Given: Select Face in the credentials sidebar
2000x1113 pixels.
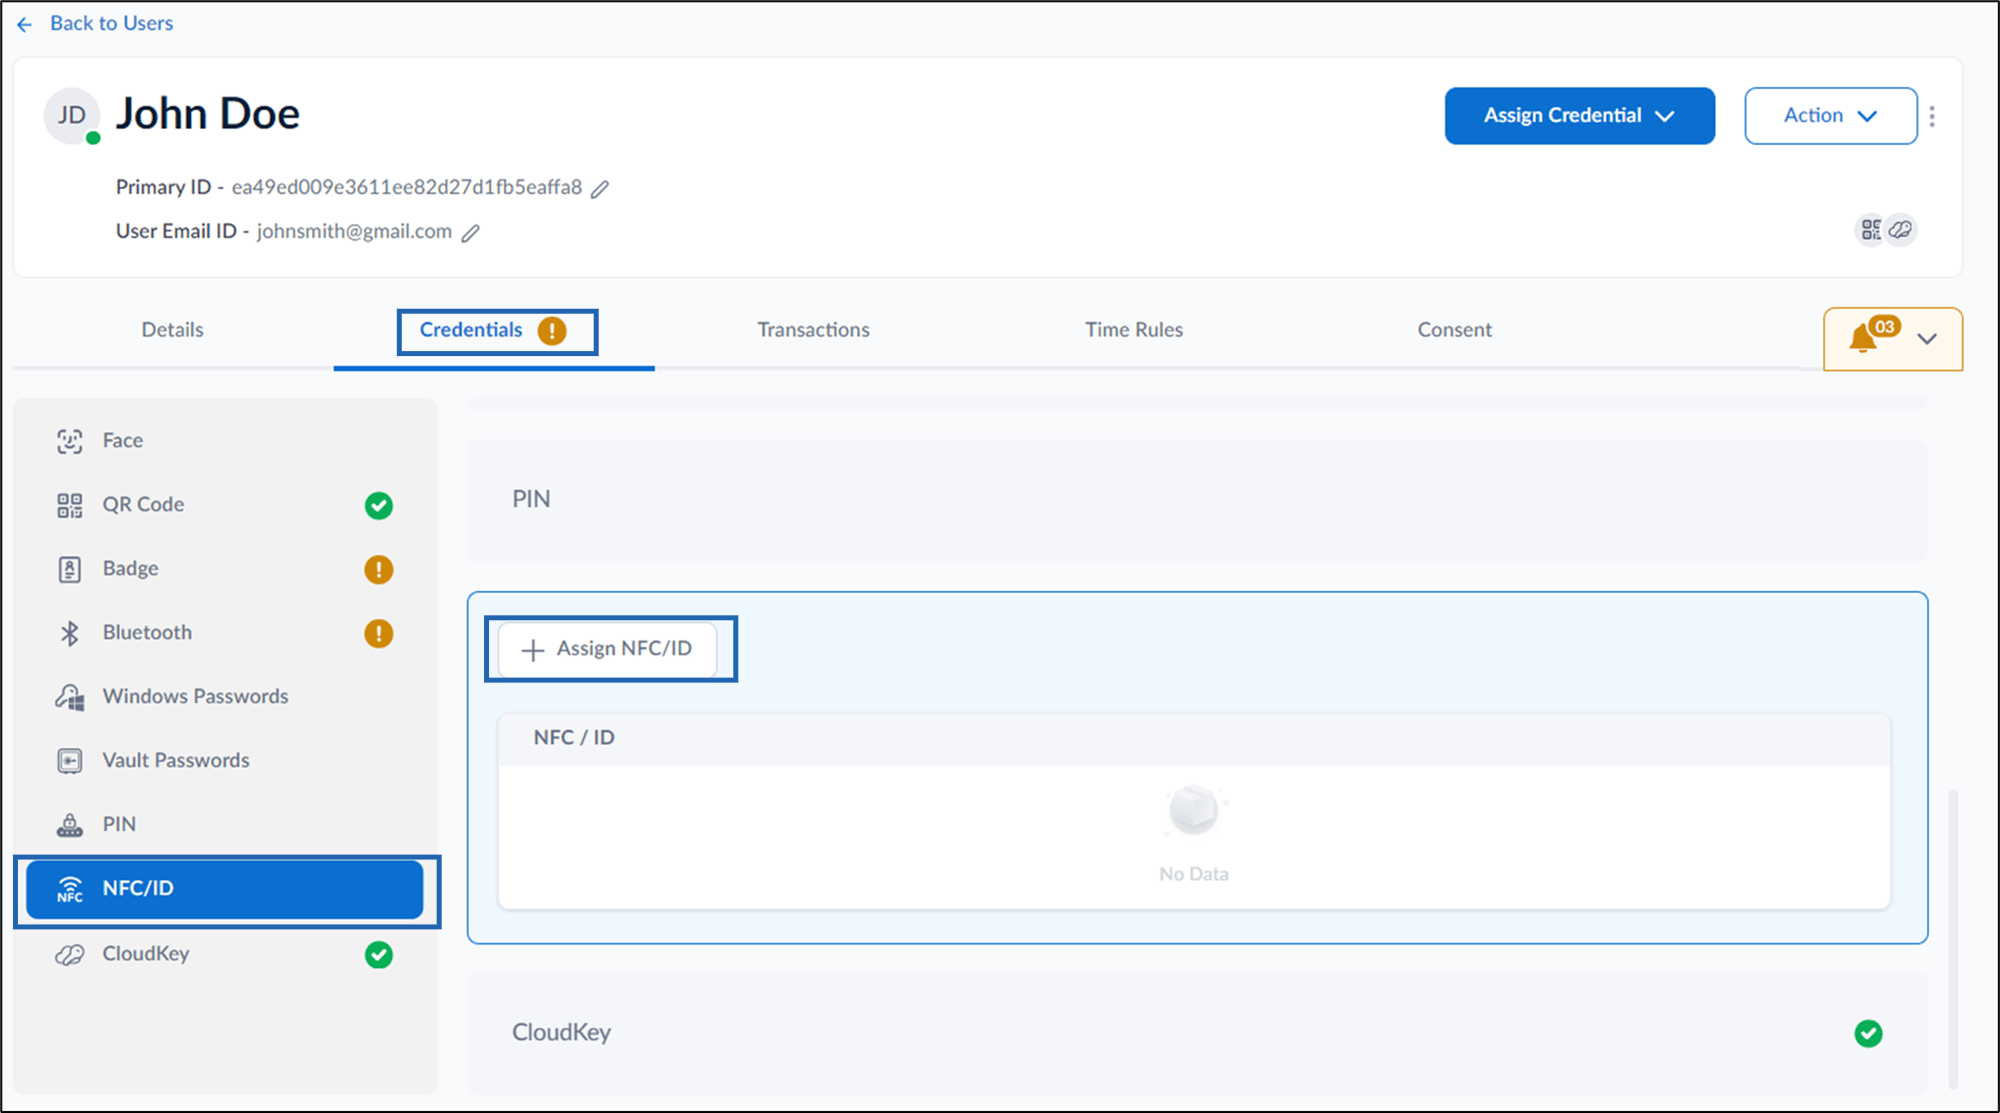Looking at the screenshot, I should pos(224,440).
